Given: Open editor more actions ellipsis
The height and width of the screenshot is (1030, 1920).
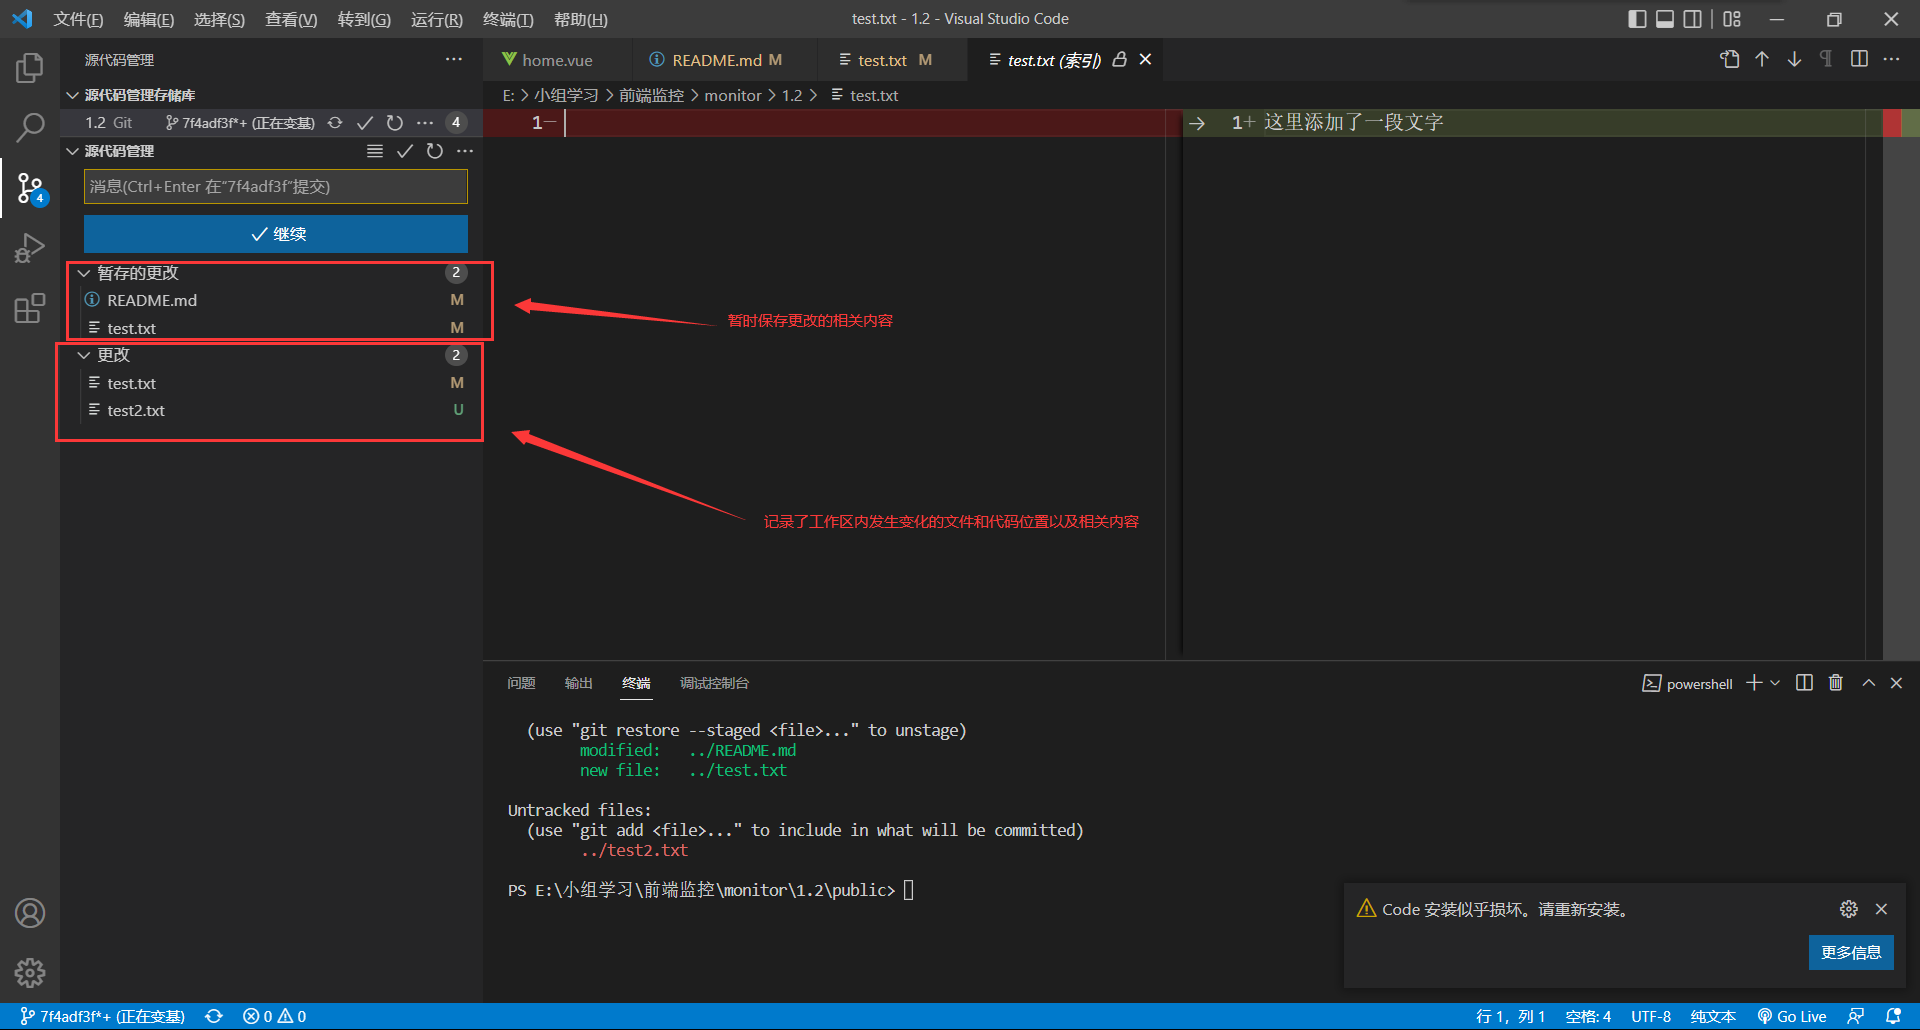Looking at the screenshot, I should pos(1891,59).
